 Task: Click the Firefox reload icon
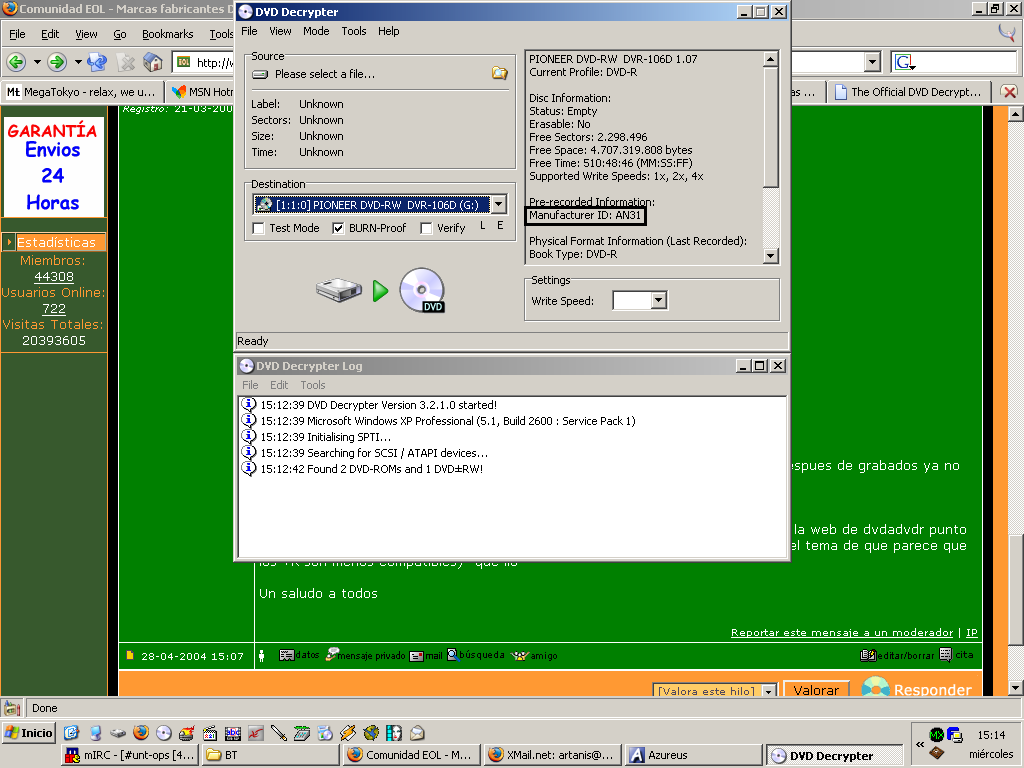[x=97, y=62]
